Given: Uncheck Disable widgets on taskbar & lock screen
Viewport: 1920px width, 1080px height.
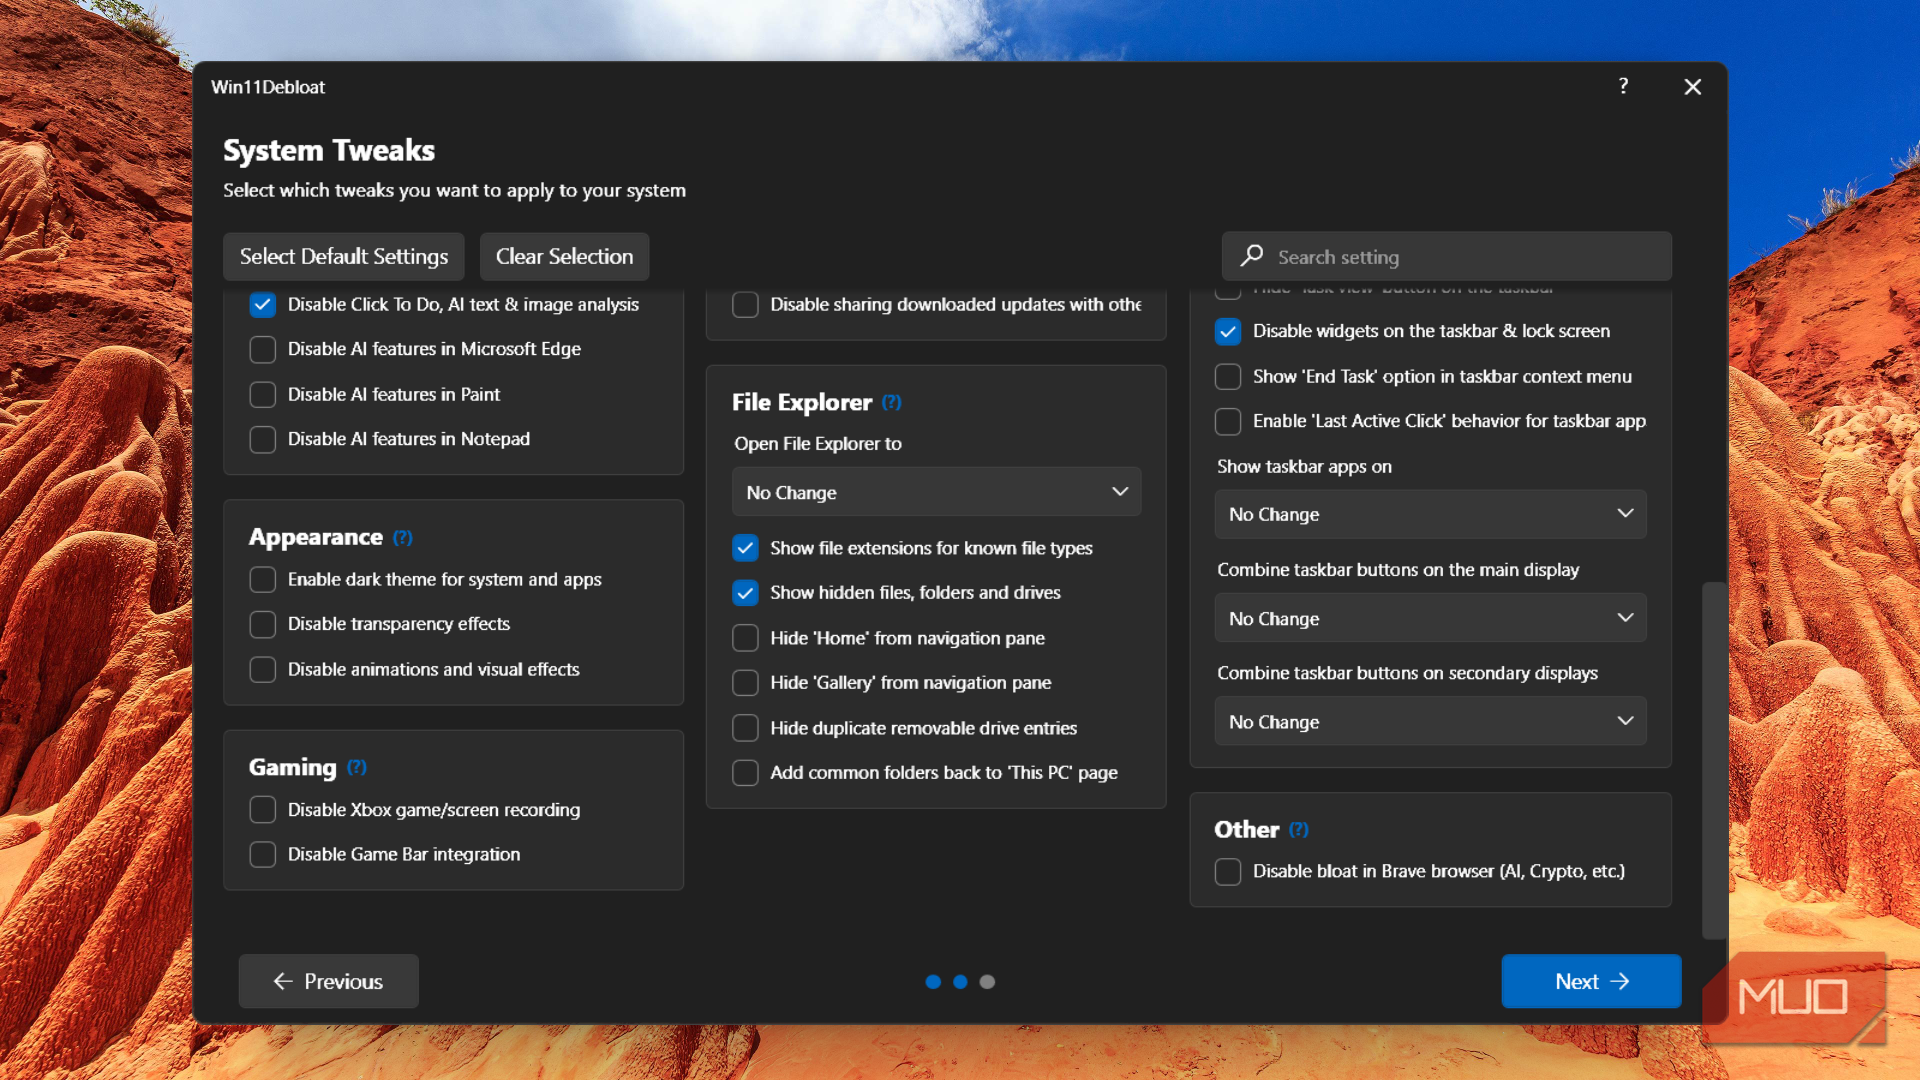Looking at the screenshot, I should [1228, 331].
